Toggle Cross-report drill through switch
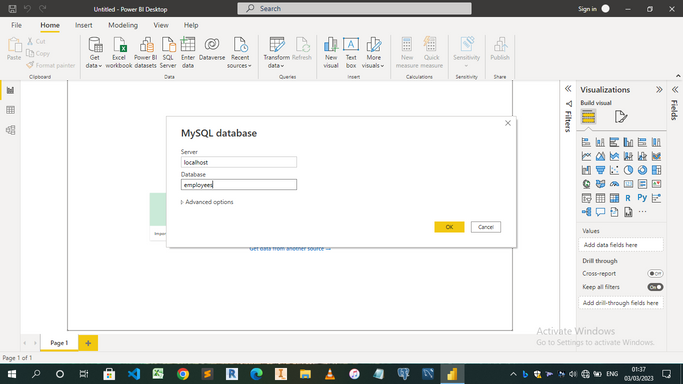683x384 pixels. [x=655, y=273]
